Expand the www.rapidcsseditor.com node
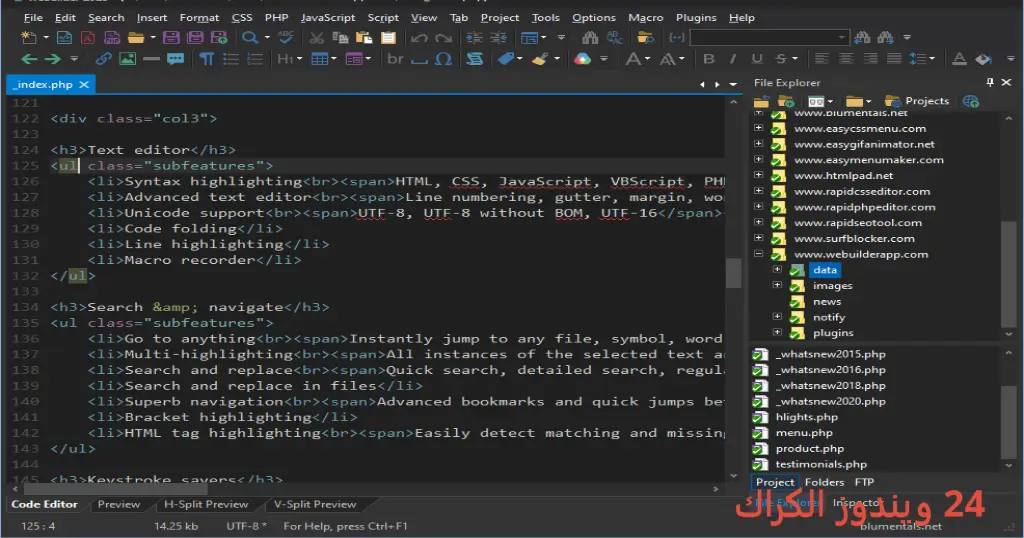This screenshot has height=538, width=1024. pos(758,190)
